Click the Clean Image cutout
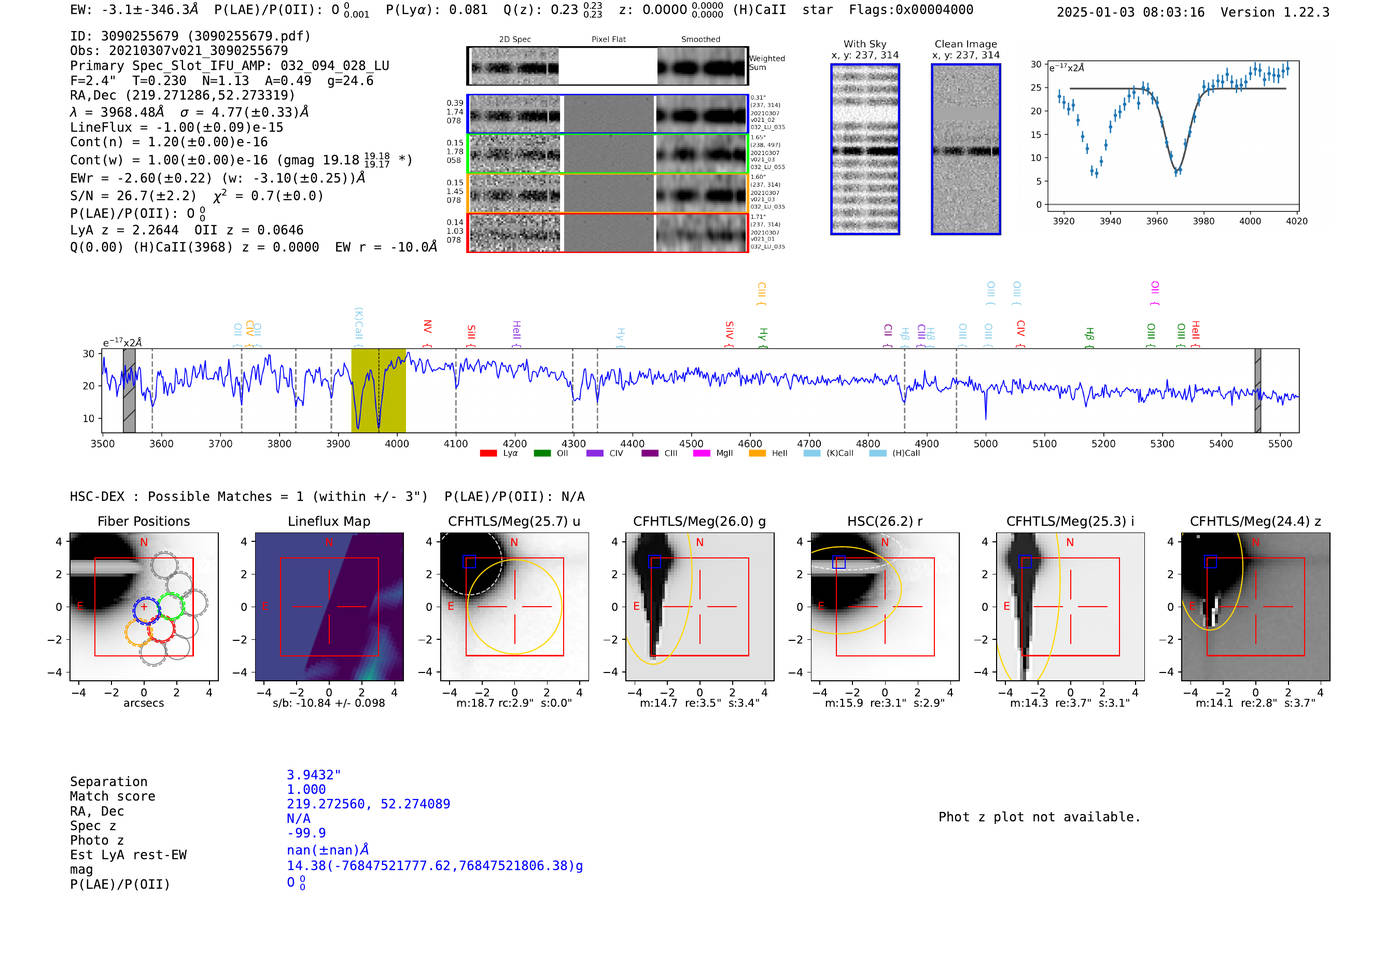The width and height of the screenshot is (1400, 953). click(966, 149)
